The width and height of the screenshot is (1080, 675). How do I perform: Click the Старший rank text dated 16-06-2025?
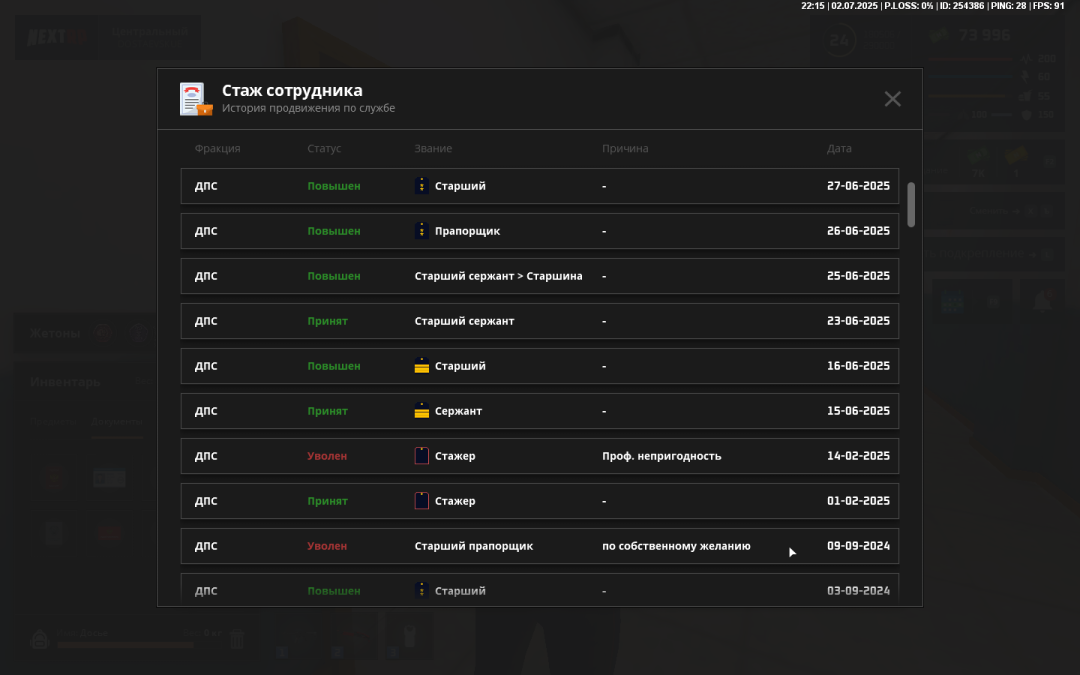[x=460, y=366]
